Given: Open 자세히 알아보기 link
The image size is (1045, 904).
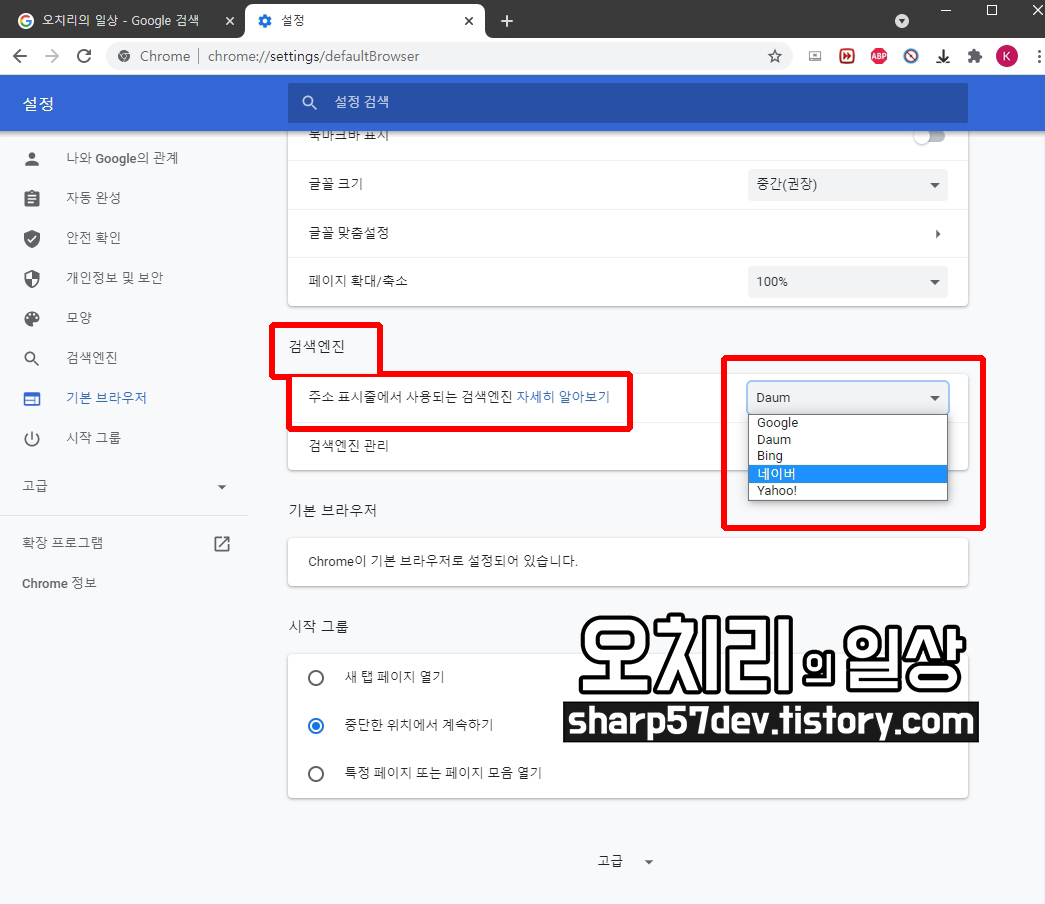Looking at the screenshot, I should tap(563, 397).
